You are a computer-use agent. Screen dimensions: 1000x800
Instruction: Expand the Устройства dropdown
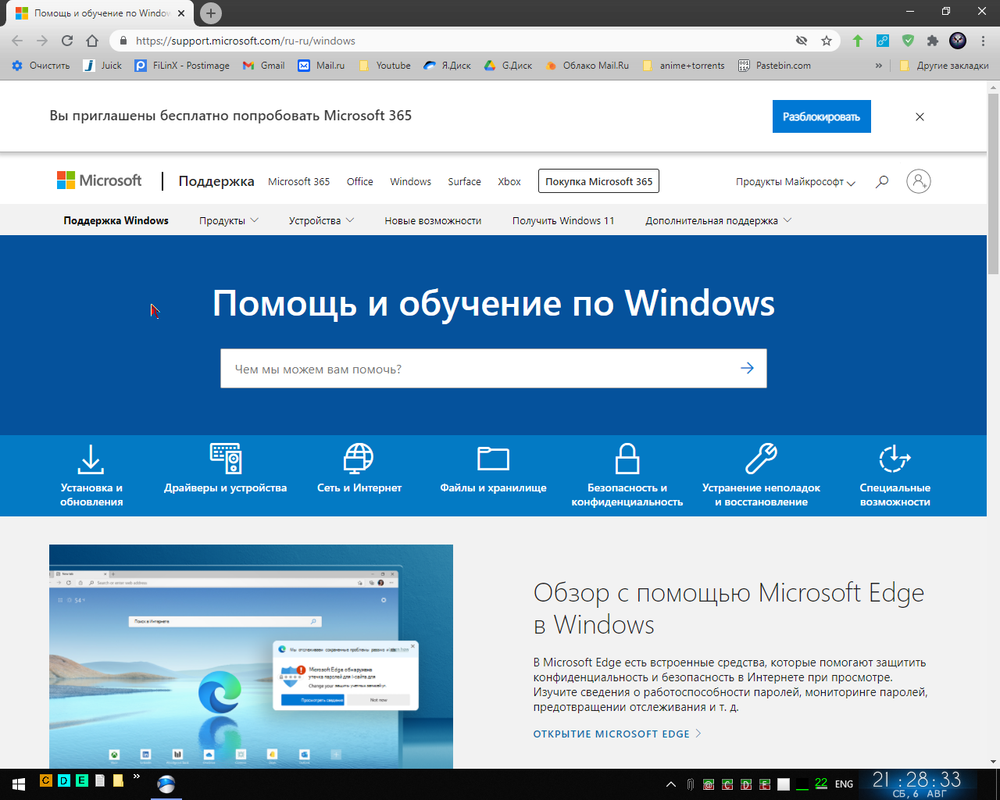(x=321, y=221)
